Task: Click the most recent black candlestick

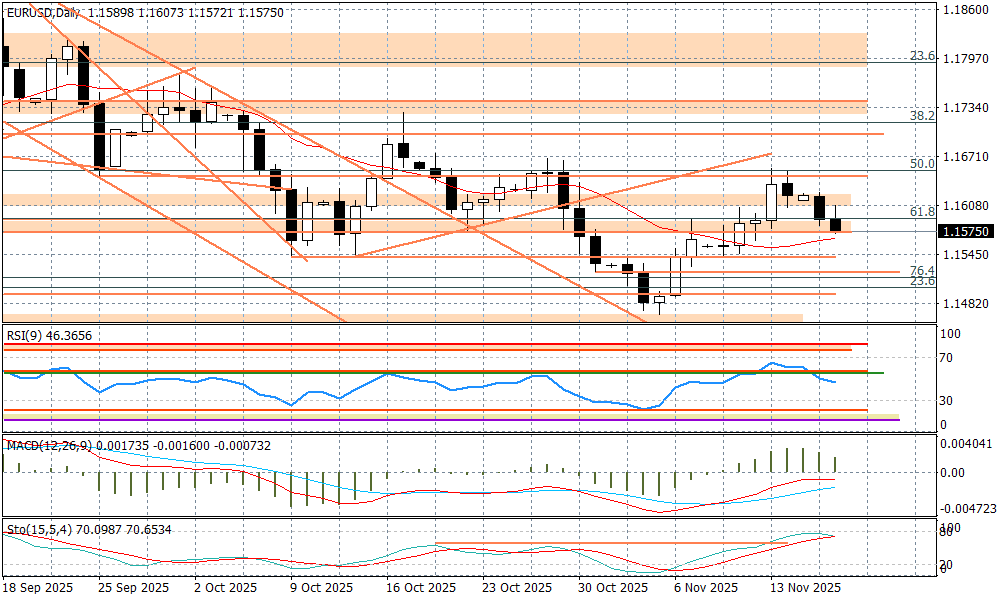Action: 836,226
